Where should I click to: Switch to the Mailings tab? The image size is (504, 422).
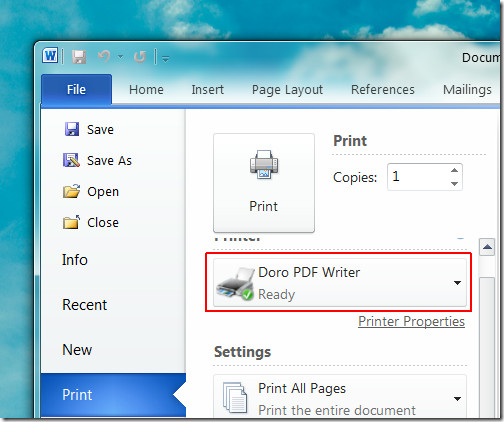click(x=467, y=90)
